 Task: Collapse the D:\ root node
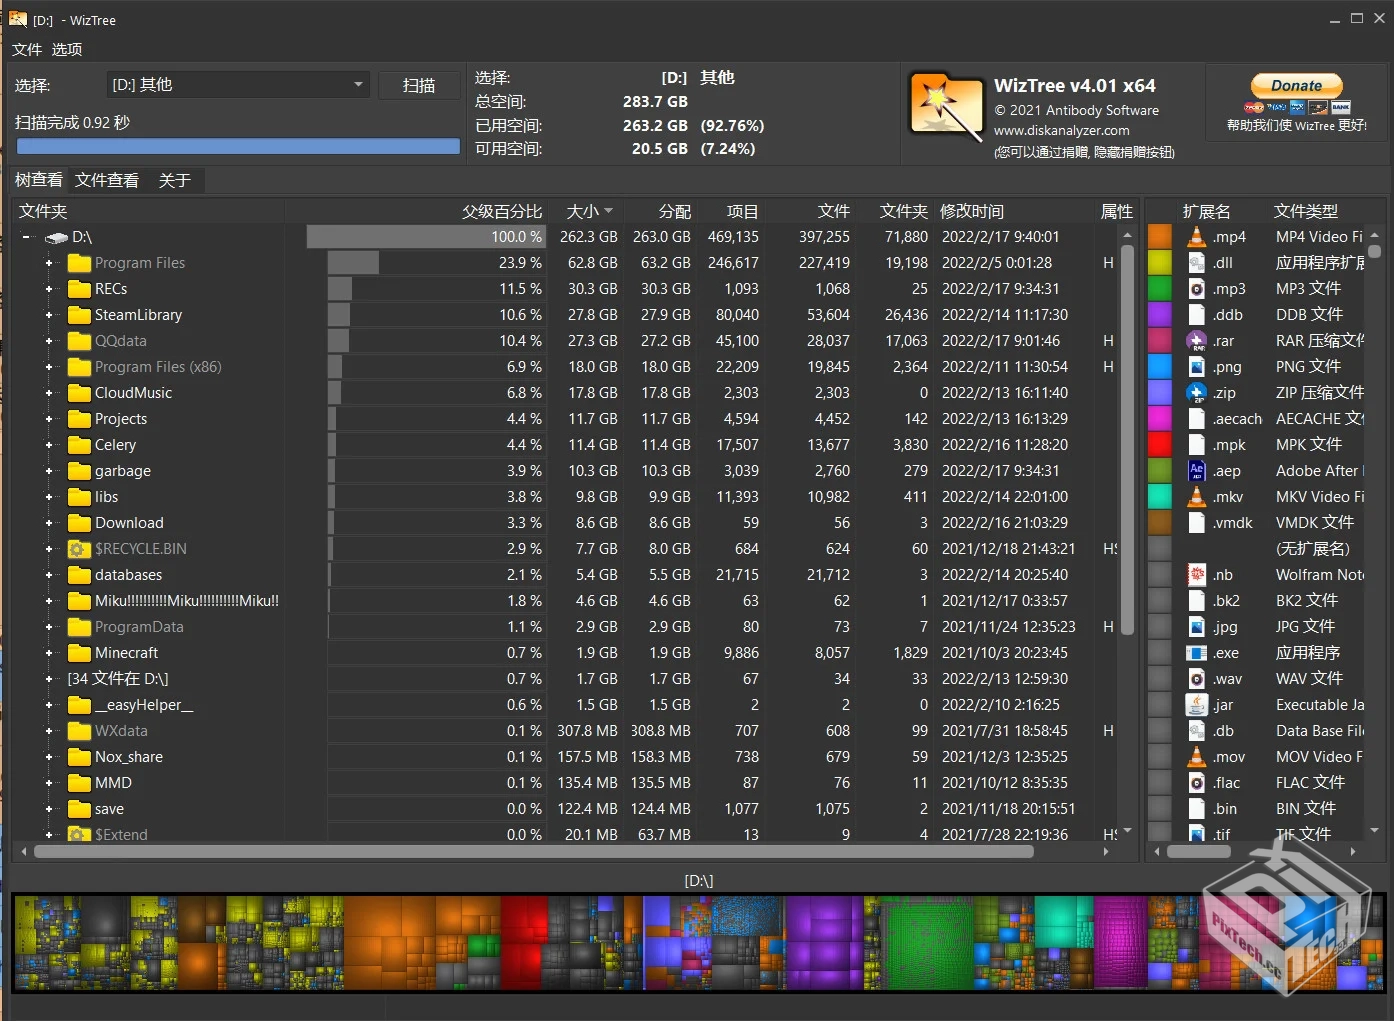coord(25,237)
